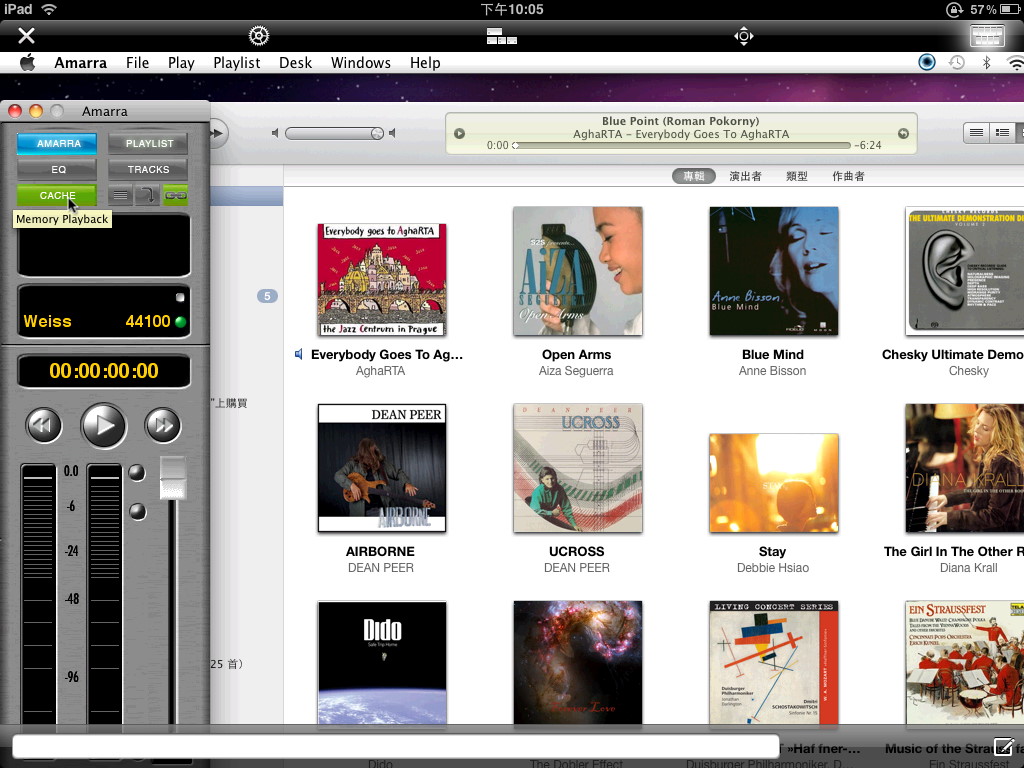Click the sidebar badge showing 5
The height and width of the screenshot is (768, 1024).
pos(267,296)
